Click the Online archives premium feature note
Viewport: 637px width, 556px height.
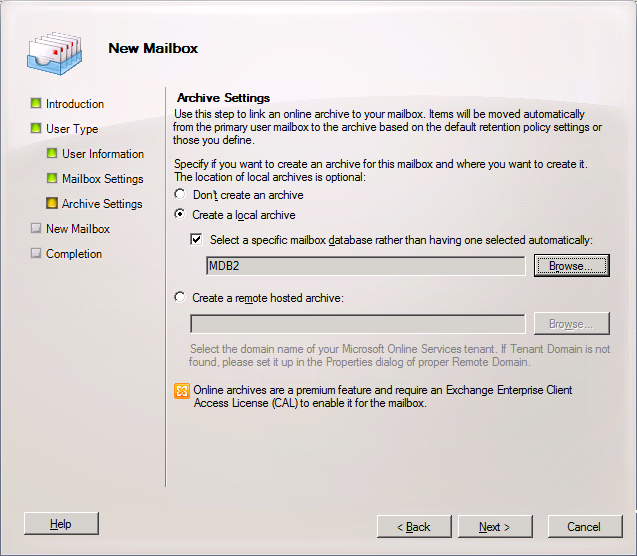tap(383, 396)
